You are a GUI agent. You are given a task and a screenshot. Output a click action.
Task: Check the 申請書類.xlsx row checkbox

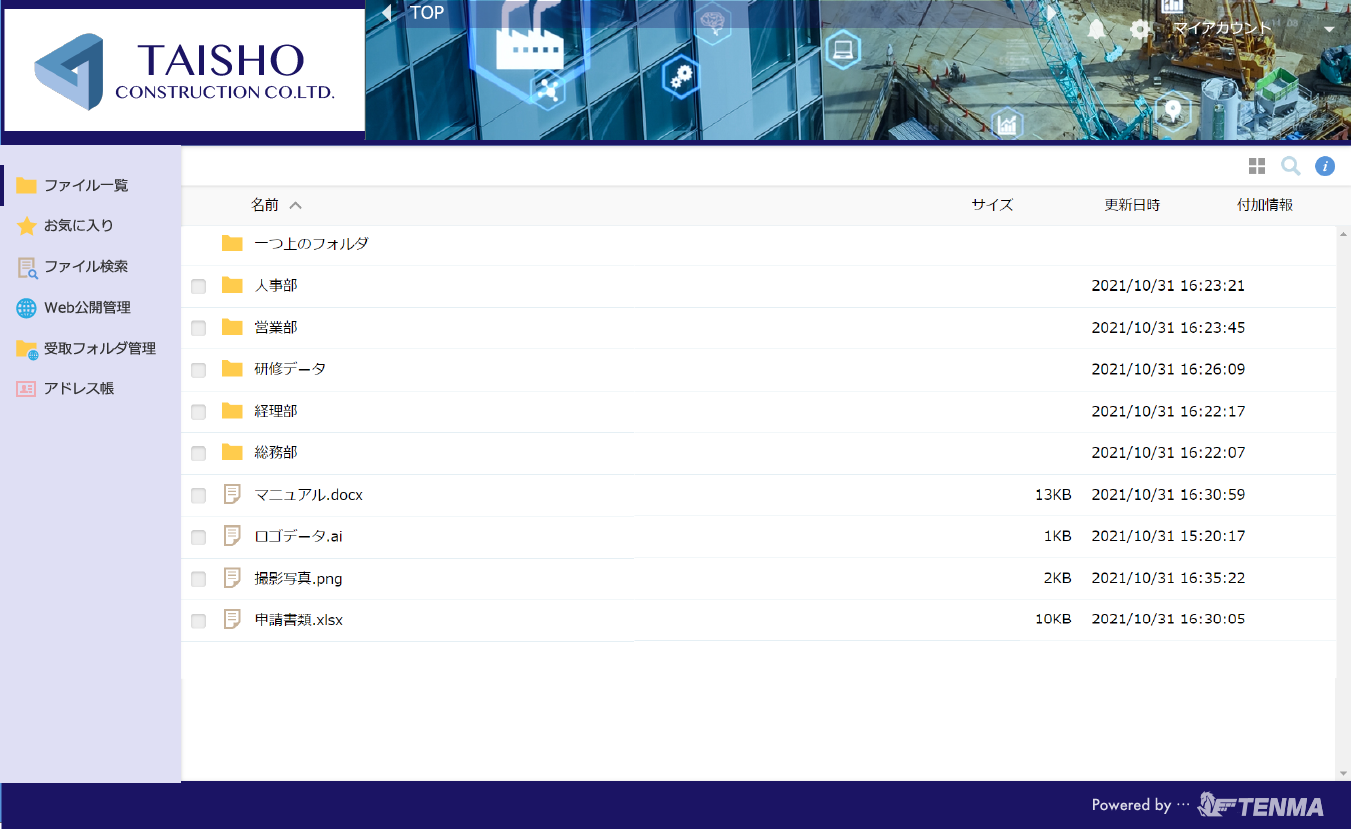pos(198,621)
